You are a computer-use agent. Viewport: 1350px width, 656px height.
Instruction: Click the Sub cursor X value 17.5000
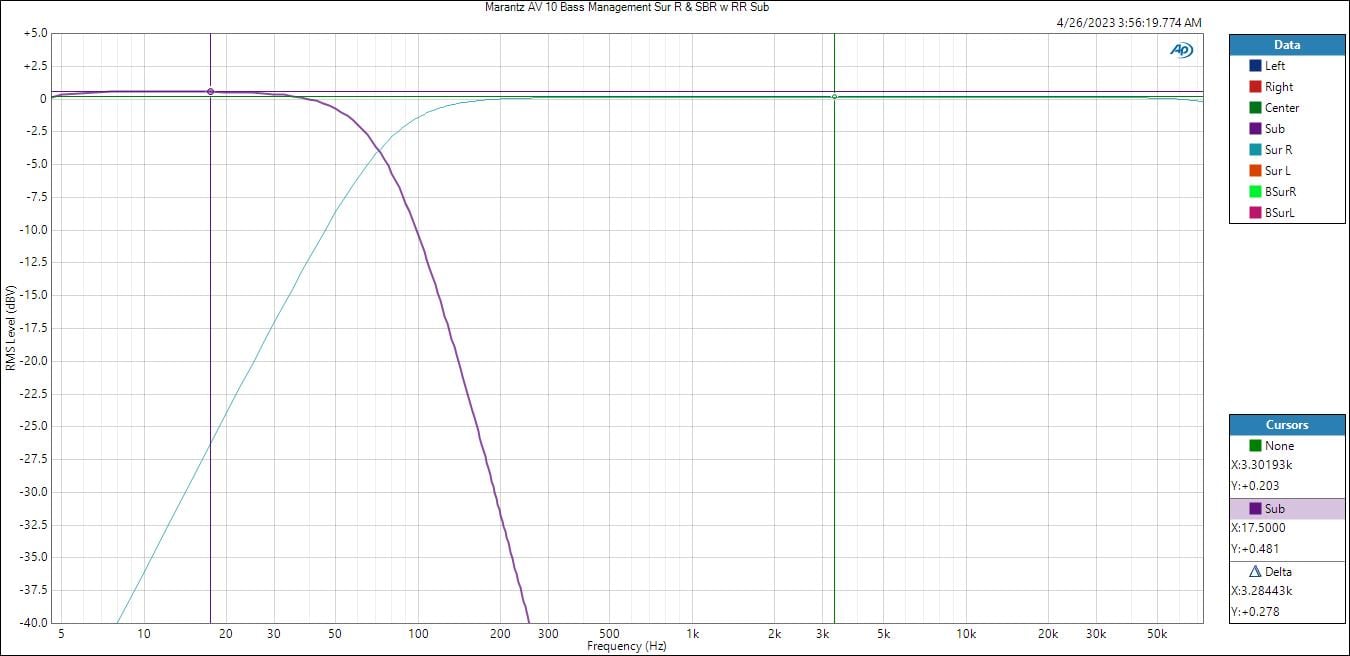pos(1257,528)
